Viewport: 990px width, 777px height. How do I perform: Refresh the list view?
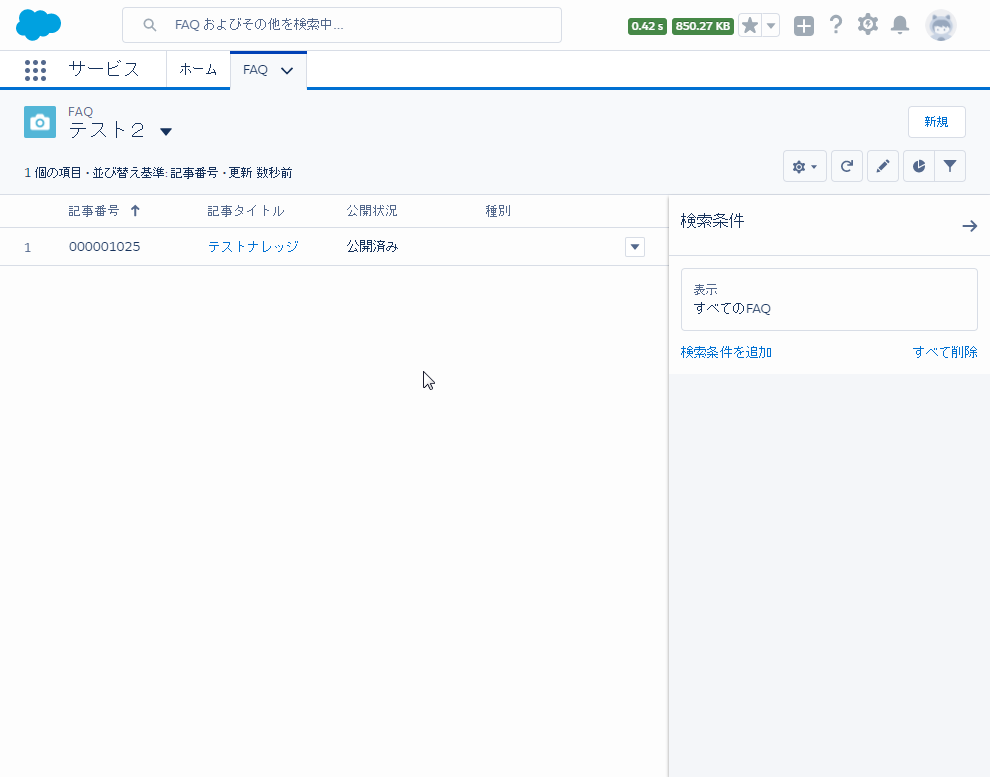(x=847, y=167)
